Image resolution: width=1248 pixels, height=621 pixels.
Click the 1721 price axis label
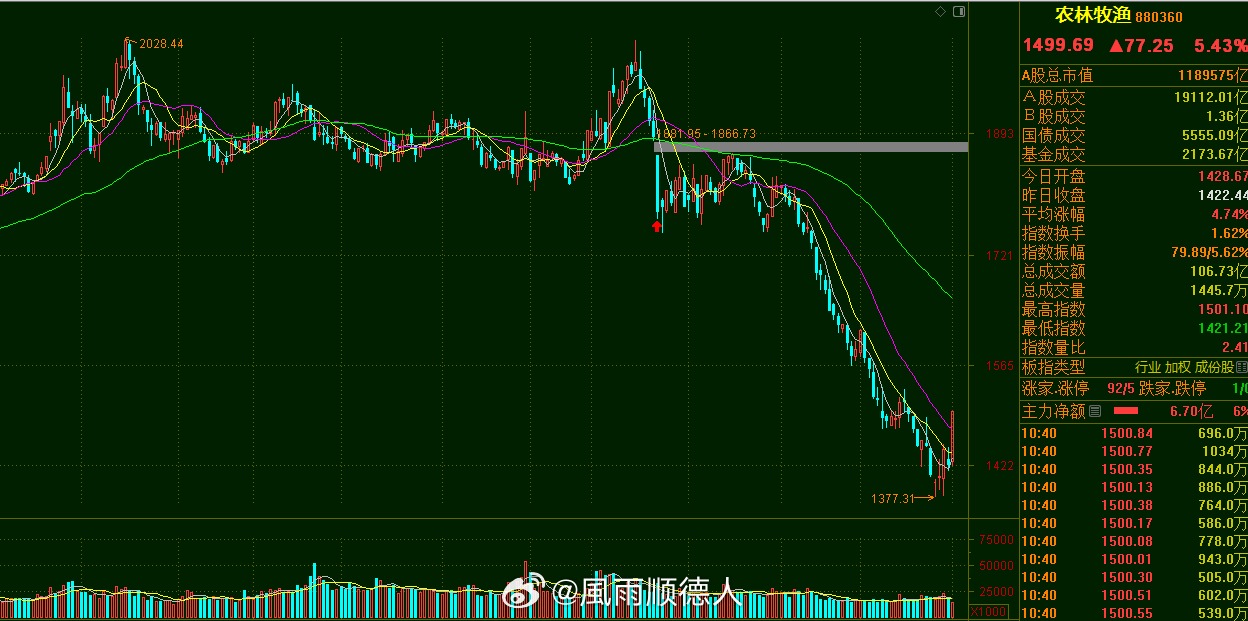click(999, 257)
